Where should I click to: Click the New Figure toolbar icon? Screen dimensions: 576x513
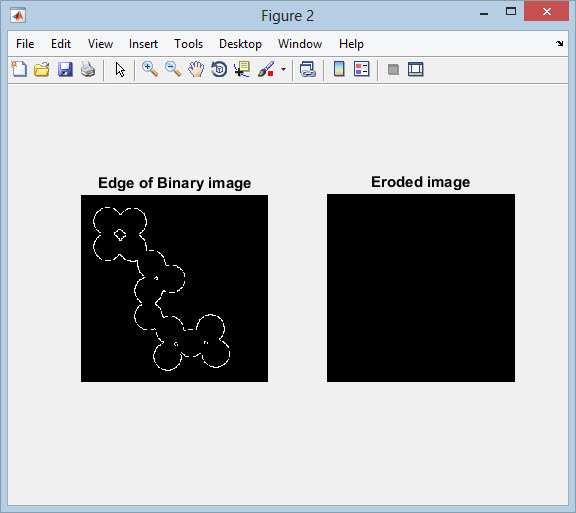pos(19,69)
